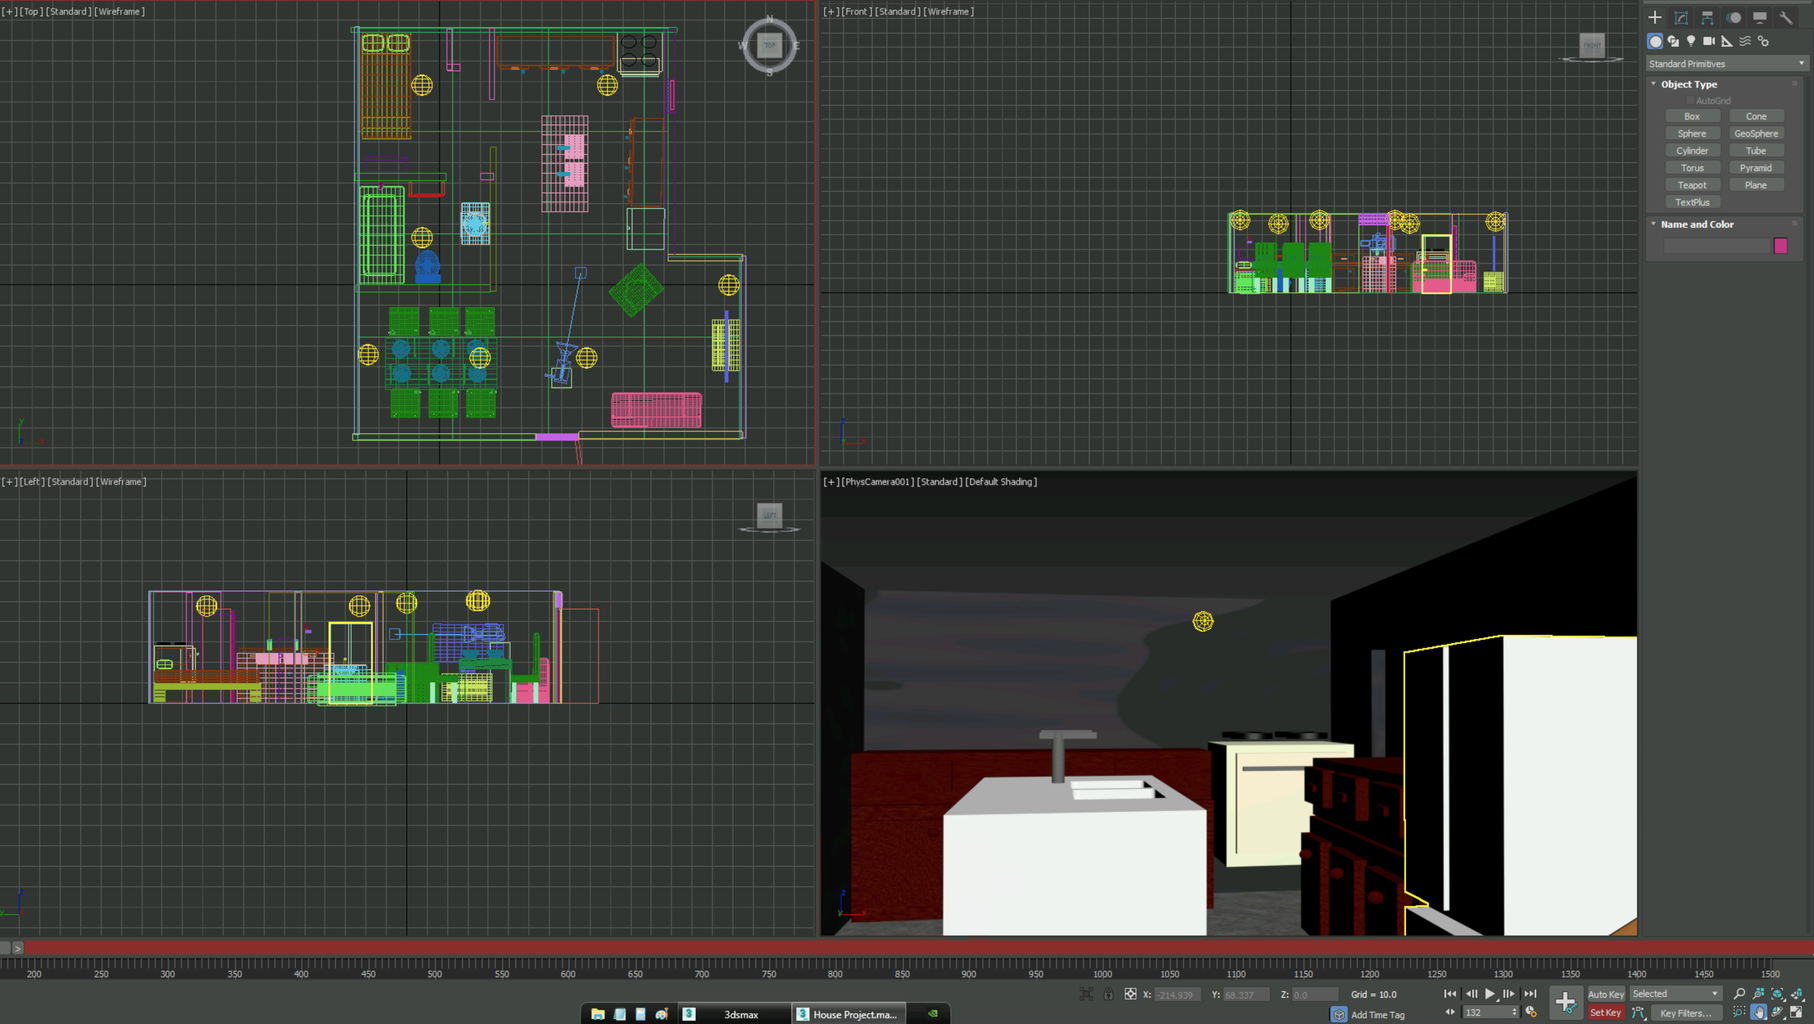
Task: Open the Modify panel tab
Action: (1681, 17)
